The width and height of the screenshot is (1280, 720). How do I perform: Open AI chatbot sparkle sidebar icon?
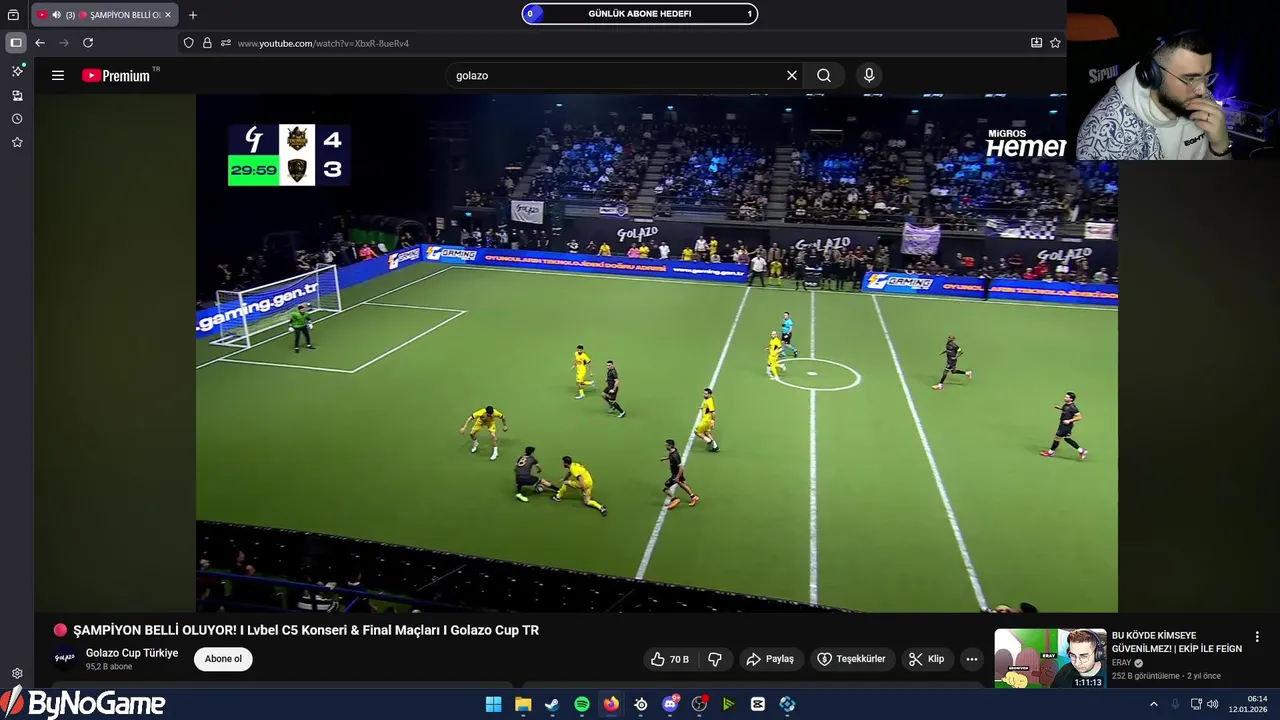pyautogui.click(x=17, y=71)
